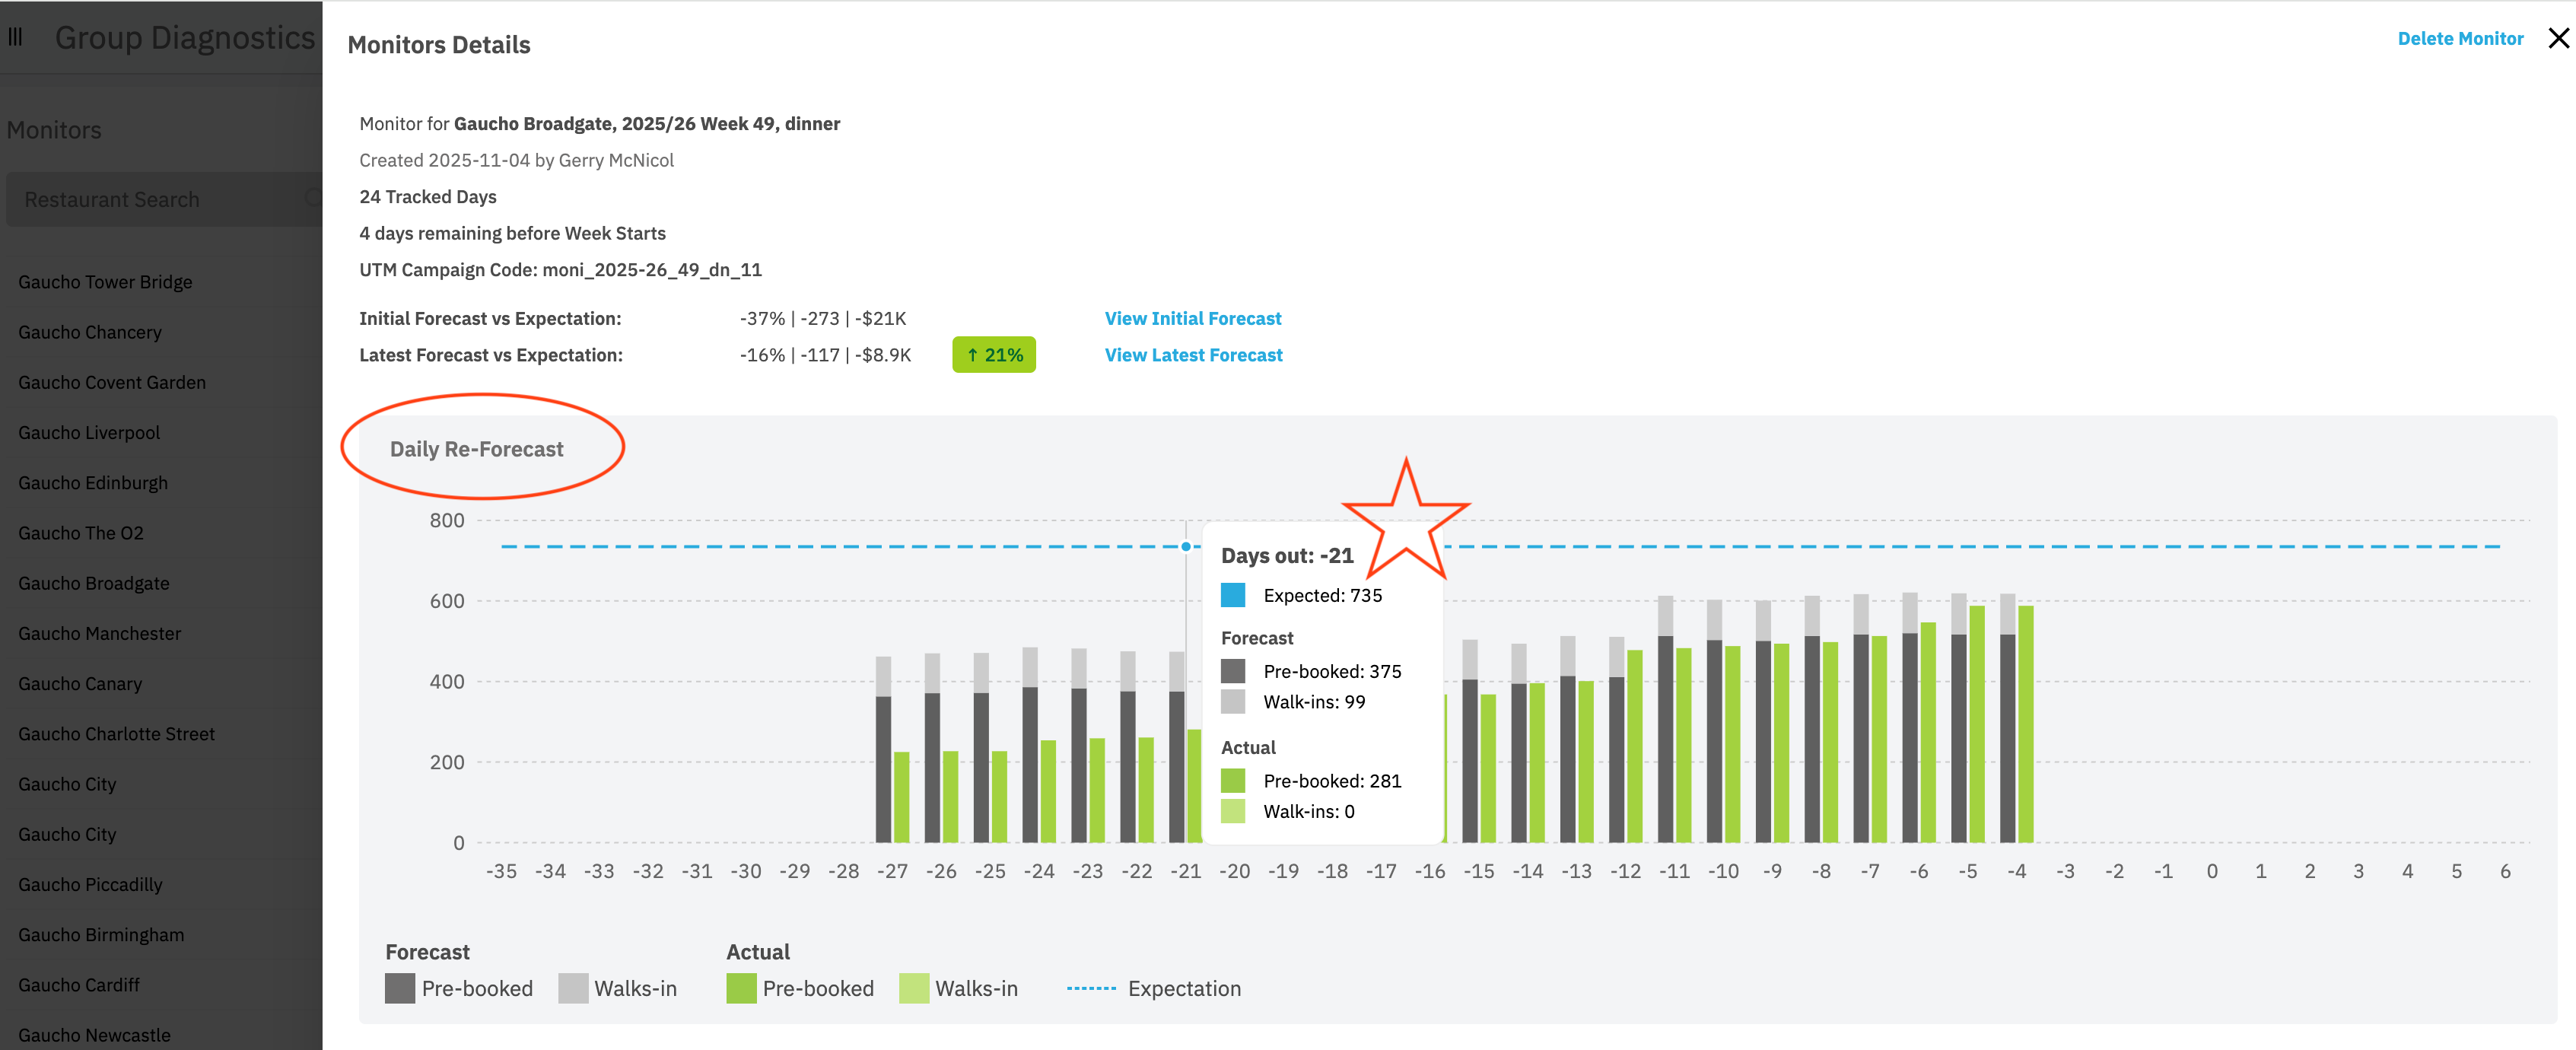The image size is (2576, 1050).
Task: Select Gaucho Broadgate restaurant
Action: click(94, 583)
